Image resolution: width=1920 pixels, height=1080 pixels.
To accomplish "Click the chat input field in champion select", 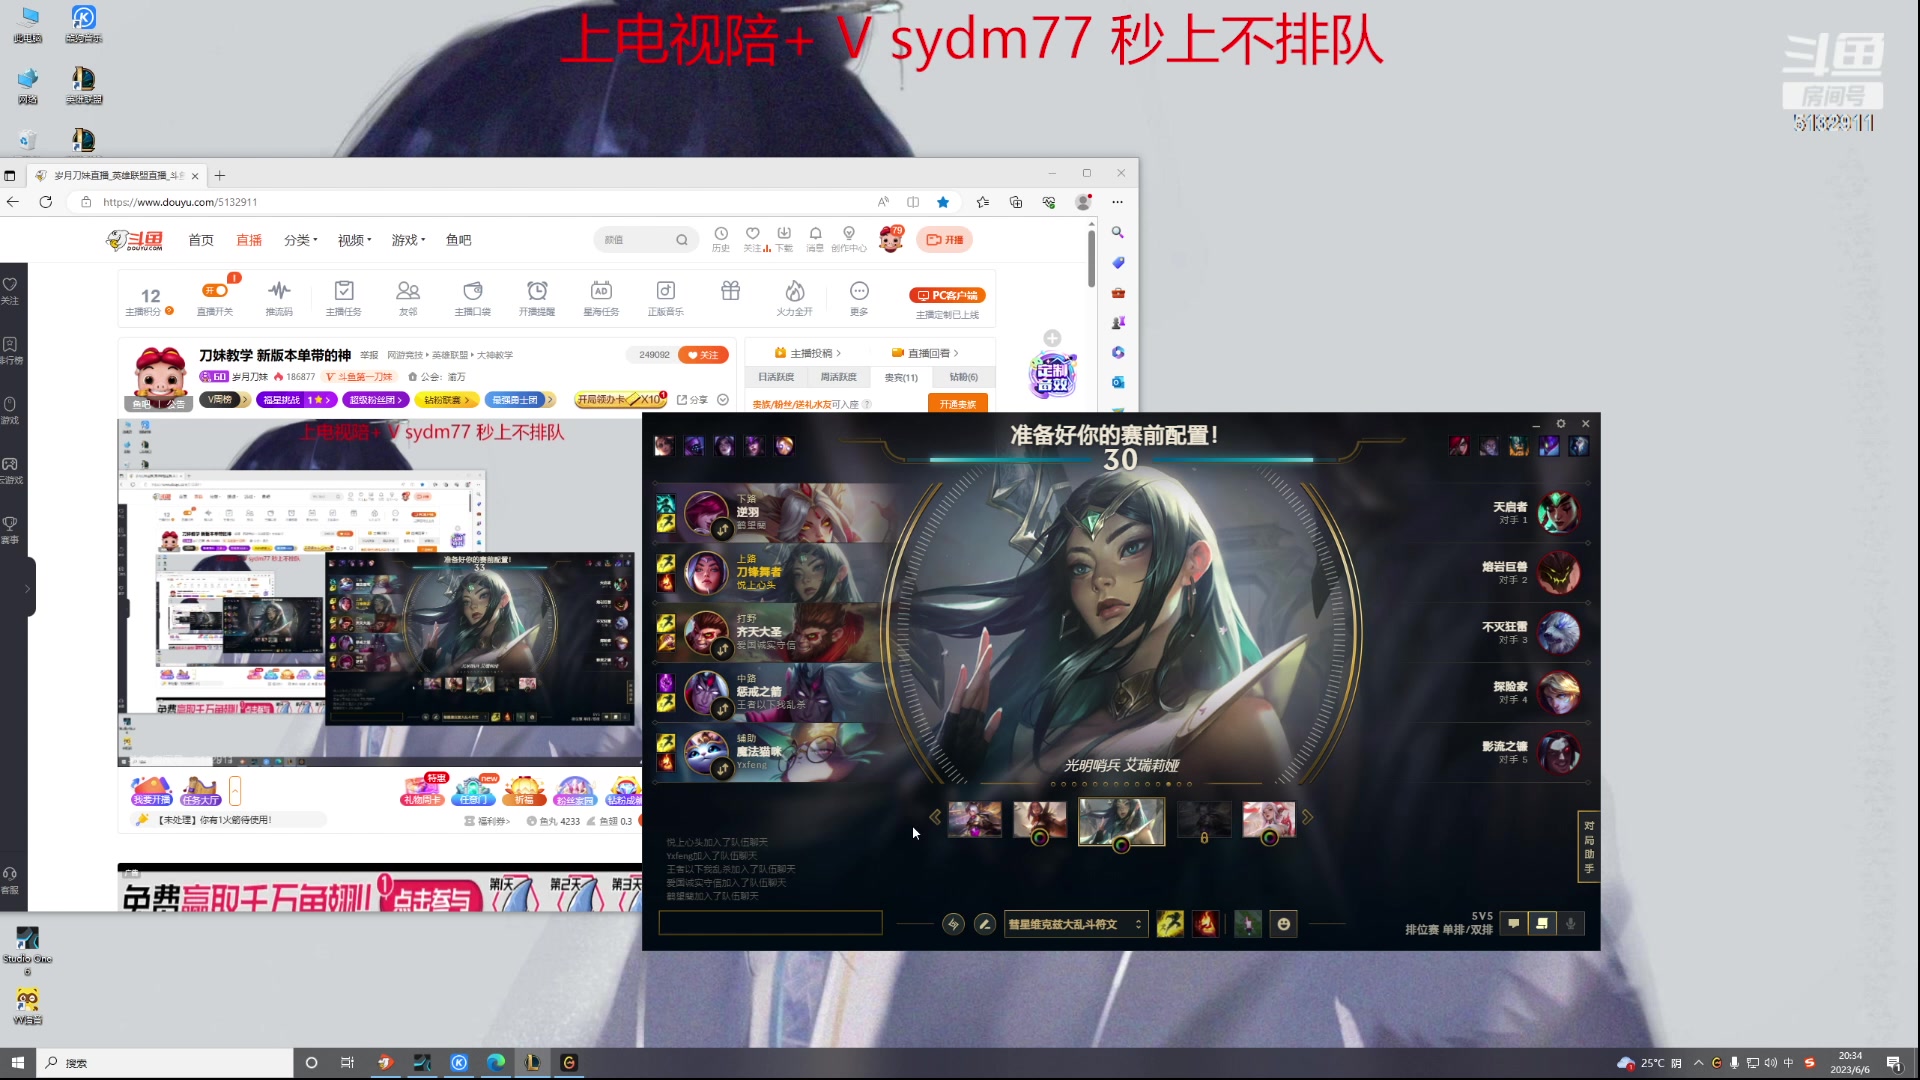I will click(770, 923).
